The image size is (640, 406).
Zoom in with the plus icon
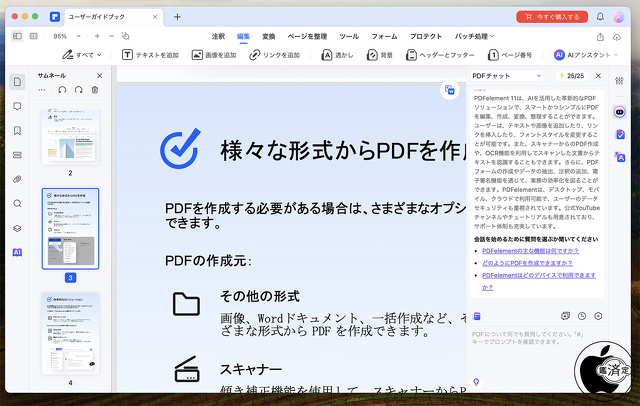97,36
